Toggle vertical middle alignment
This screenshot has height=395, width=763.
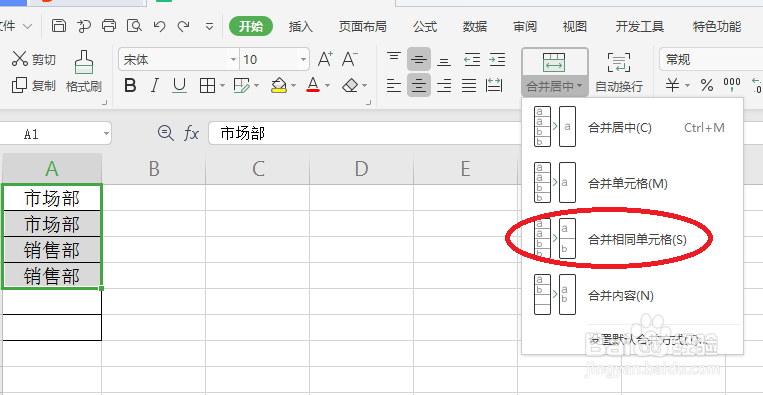419,59
